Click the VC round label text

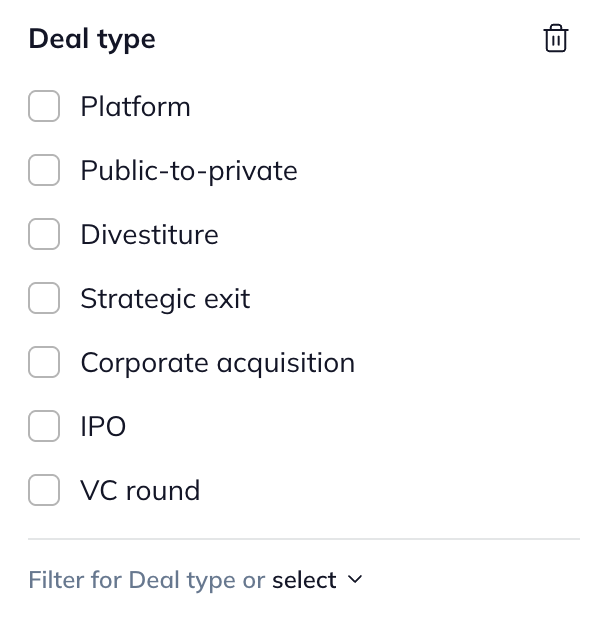pos(140,491)
